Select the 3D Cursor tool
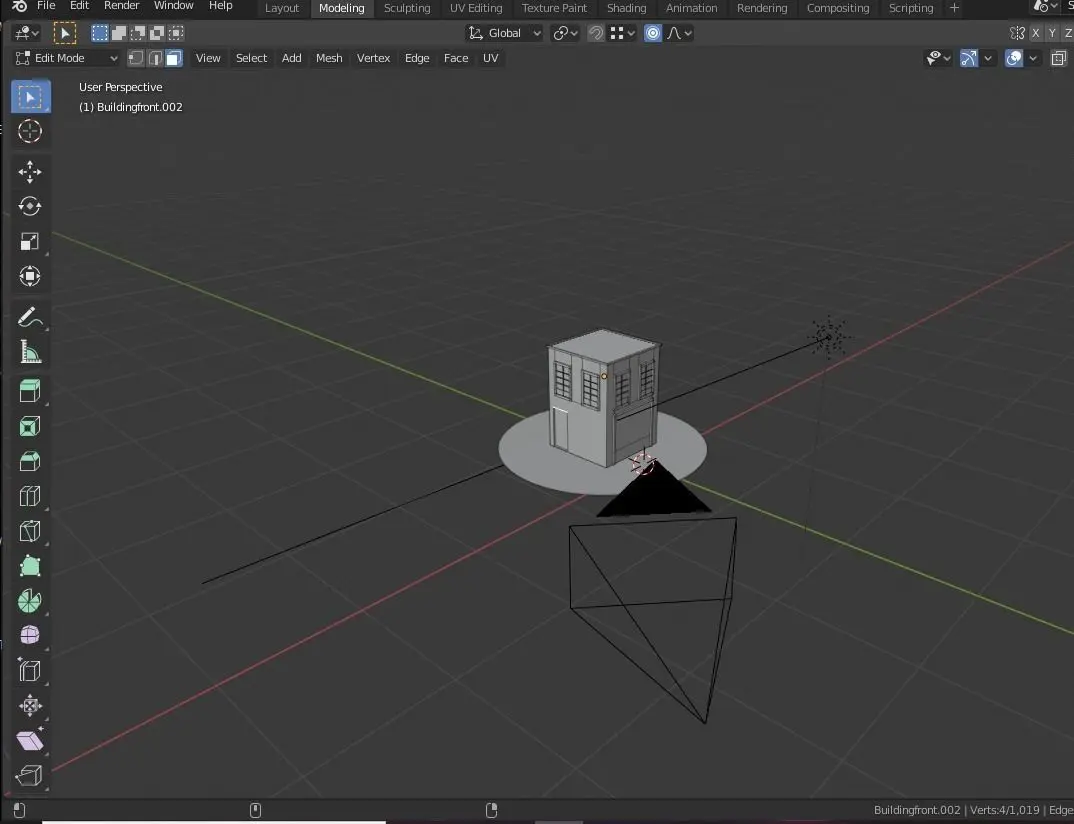 coord(30,131)
